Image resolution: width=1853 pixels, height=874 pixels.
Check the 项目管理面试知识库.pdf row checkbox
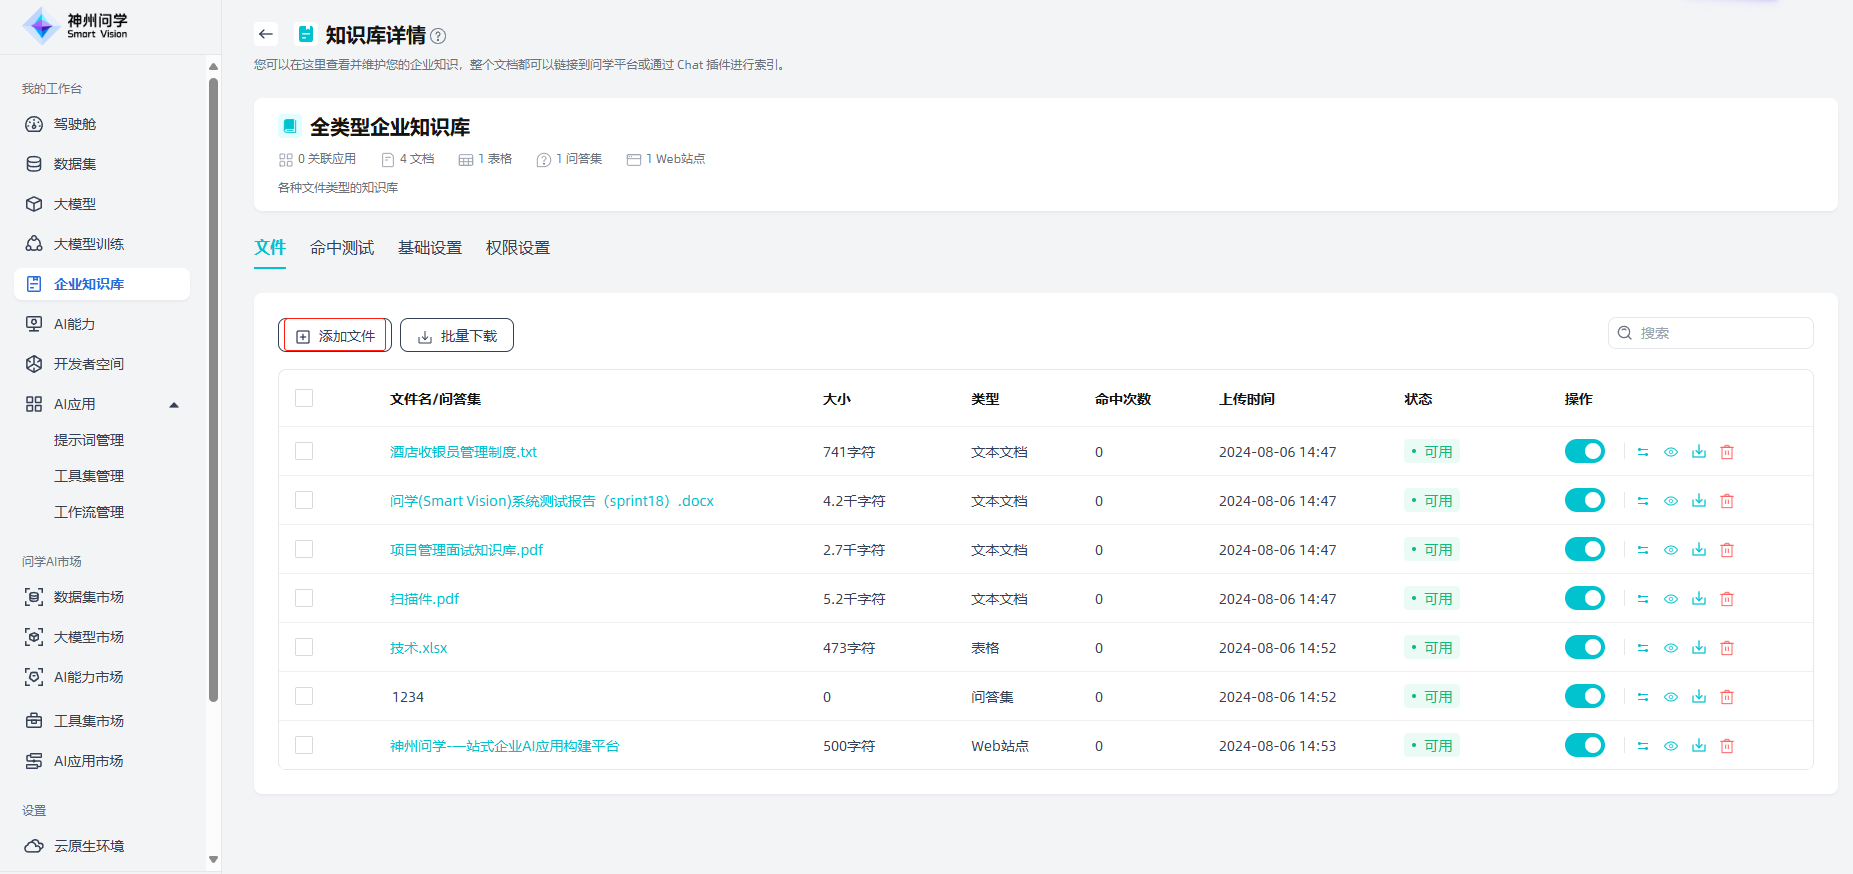tap(304, 549)
